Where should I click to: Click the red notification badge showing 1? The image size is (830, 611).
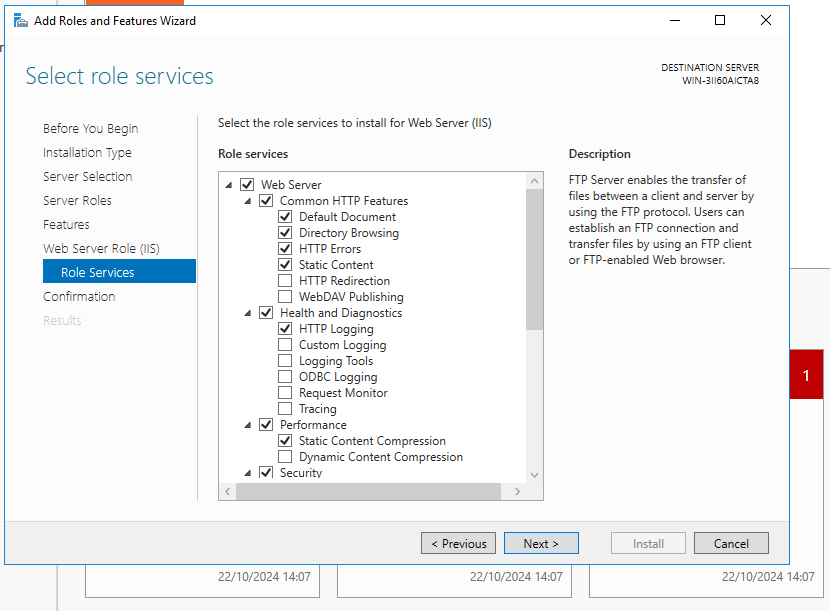806,375
